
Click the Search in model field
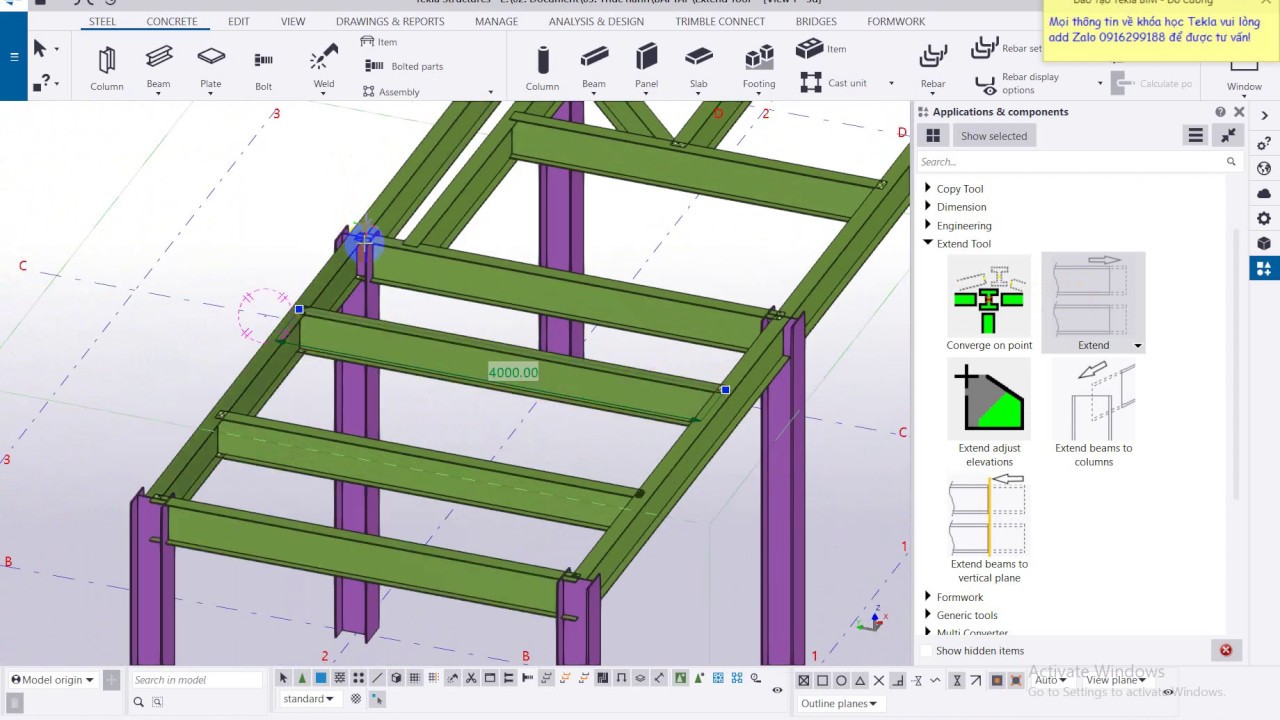(197, 680)
